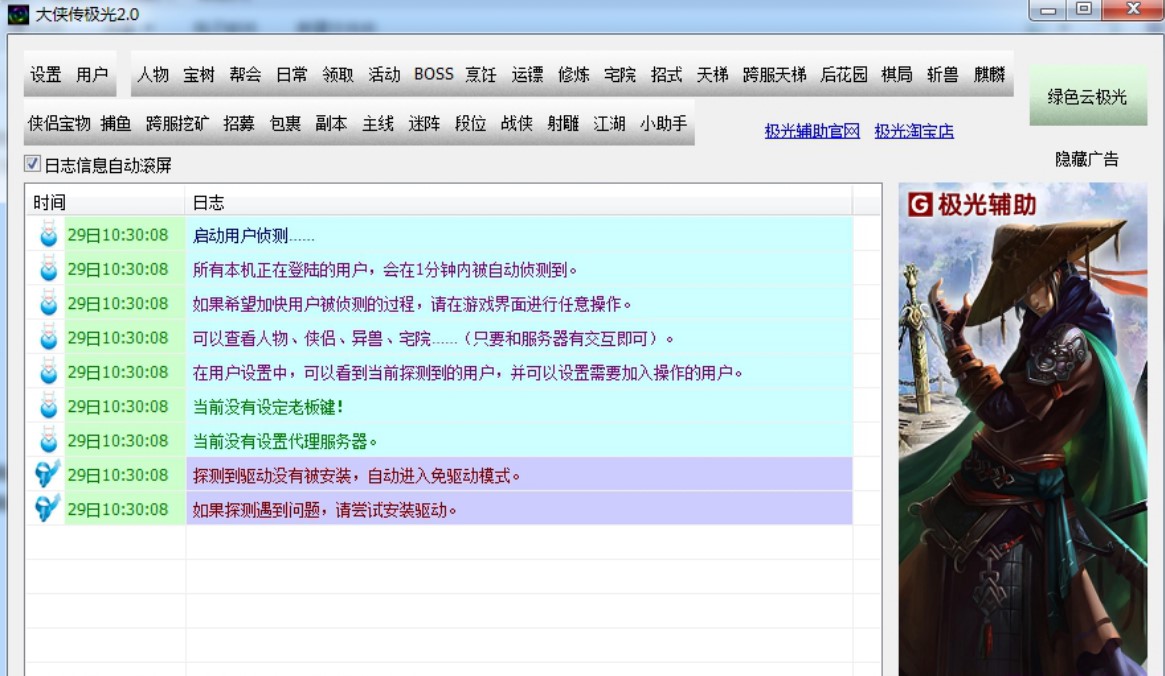Image resolution: width=1165 pixels, height=676 pixels.
Task: Click the warrior advertisement image
Action: (1022, 450)
